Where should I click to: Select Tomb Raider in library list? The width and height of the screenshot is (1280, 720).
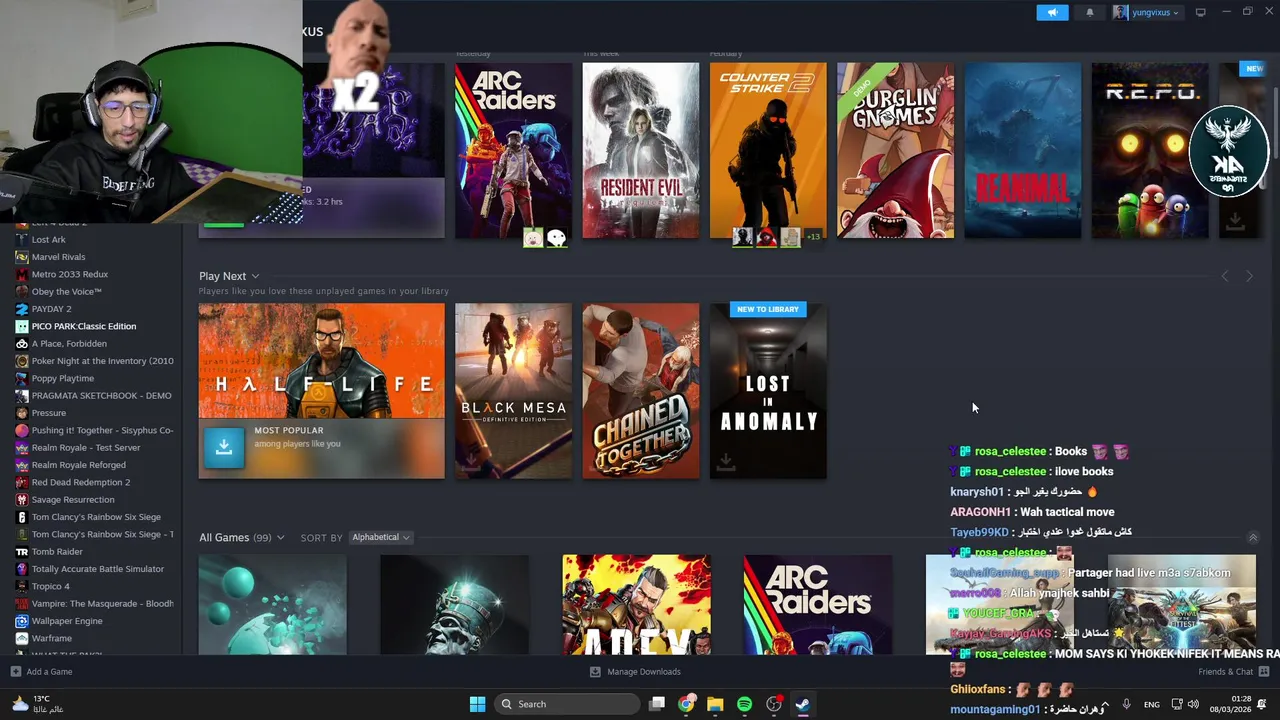pos(57,551)
